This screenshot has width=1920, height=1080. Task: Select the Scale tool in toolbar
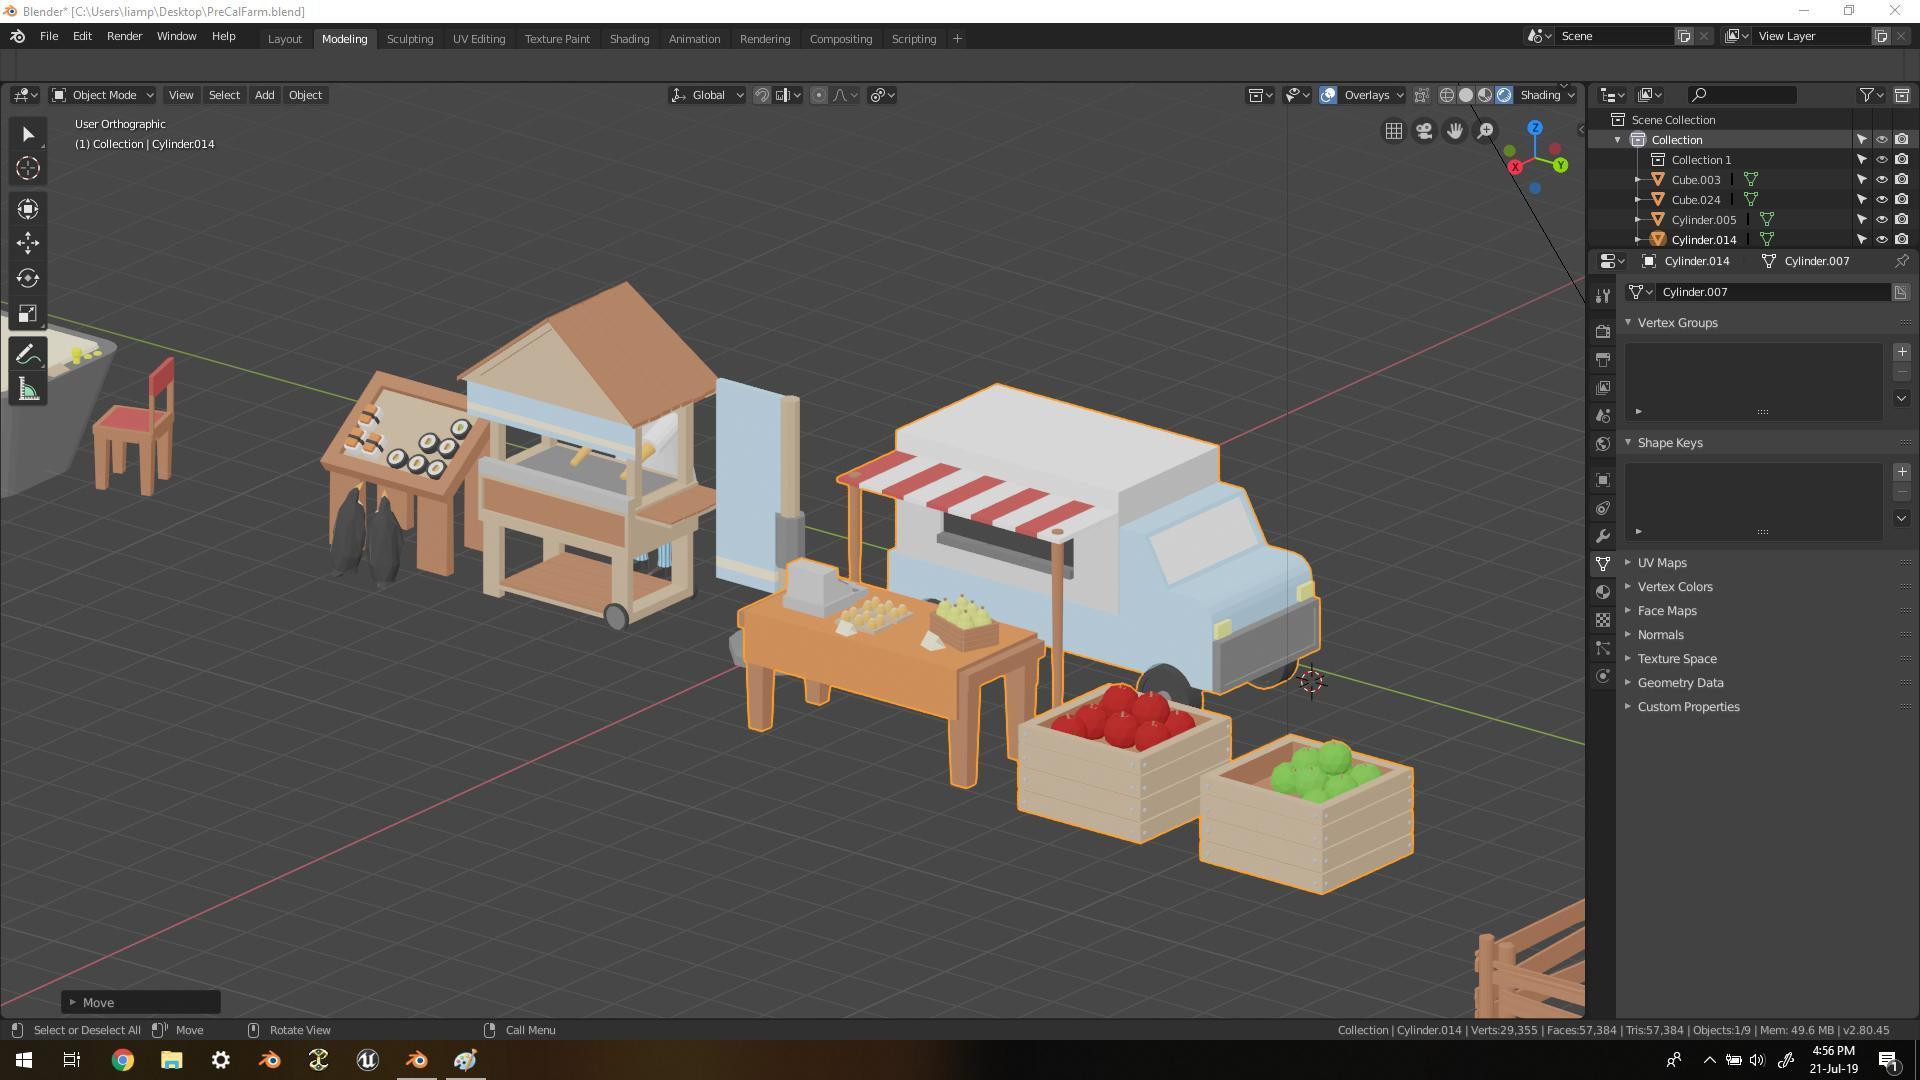click(28, 314)
